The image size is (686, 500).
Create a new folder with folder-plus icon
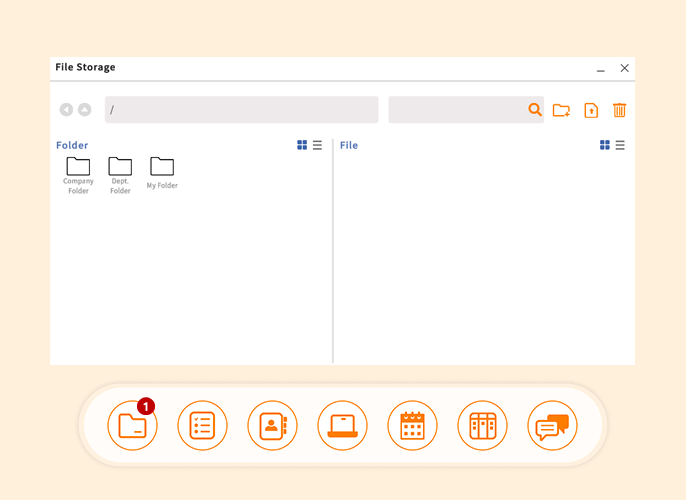(x=561, y=110)
